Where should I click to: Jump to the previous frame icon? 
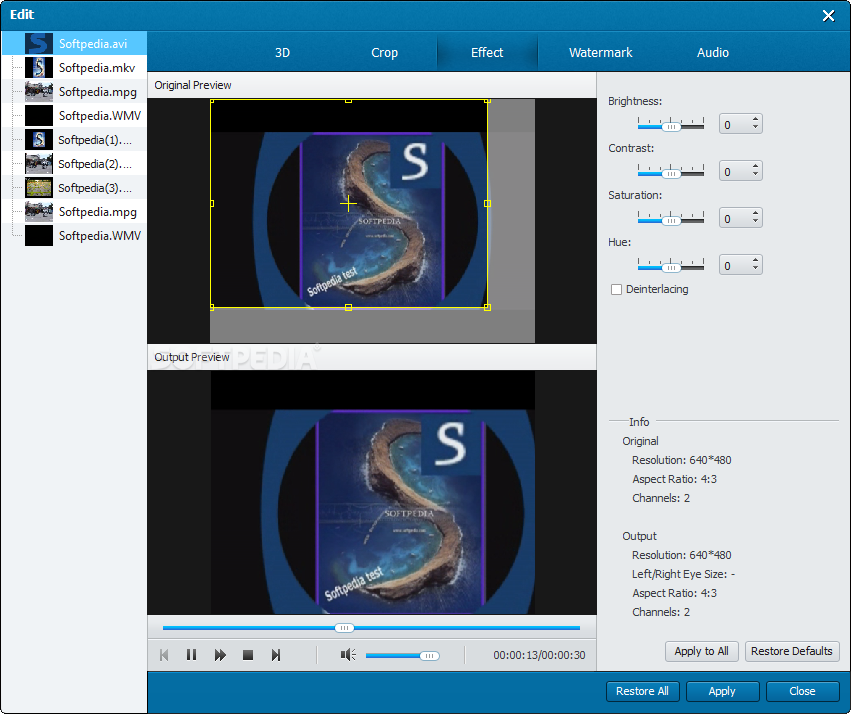[164, 655]
